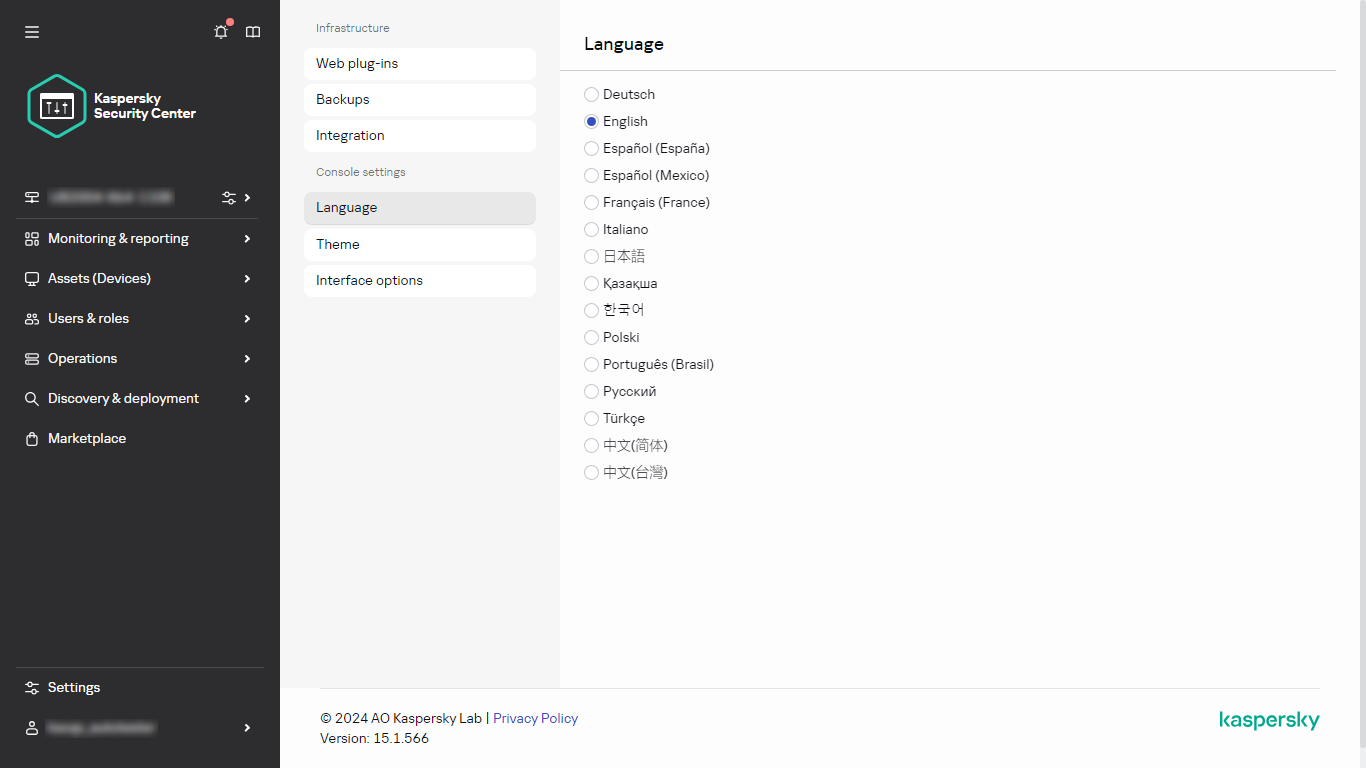The image size is (1366, 768).
Task: Select the Türkçe radio control
Action: pos(591,418)
